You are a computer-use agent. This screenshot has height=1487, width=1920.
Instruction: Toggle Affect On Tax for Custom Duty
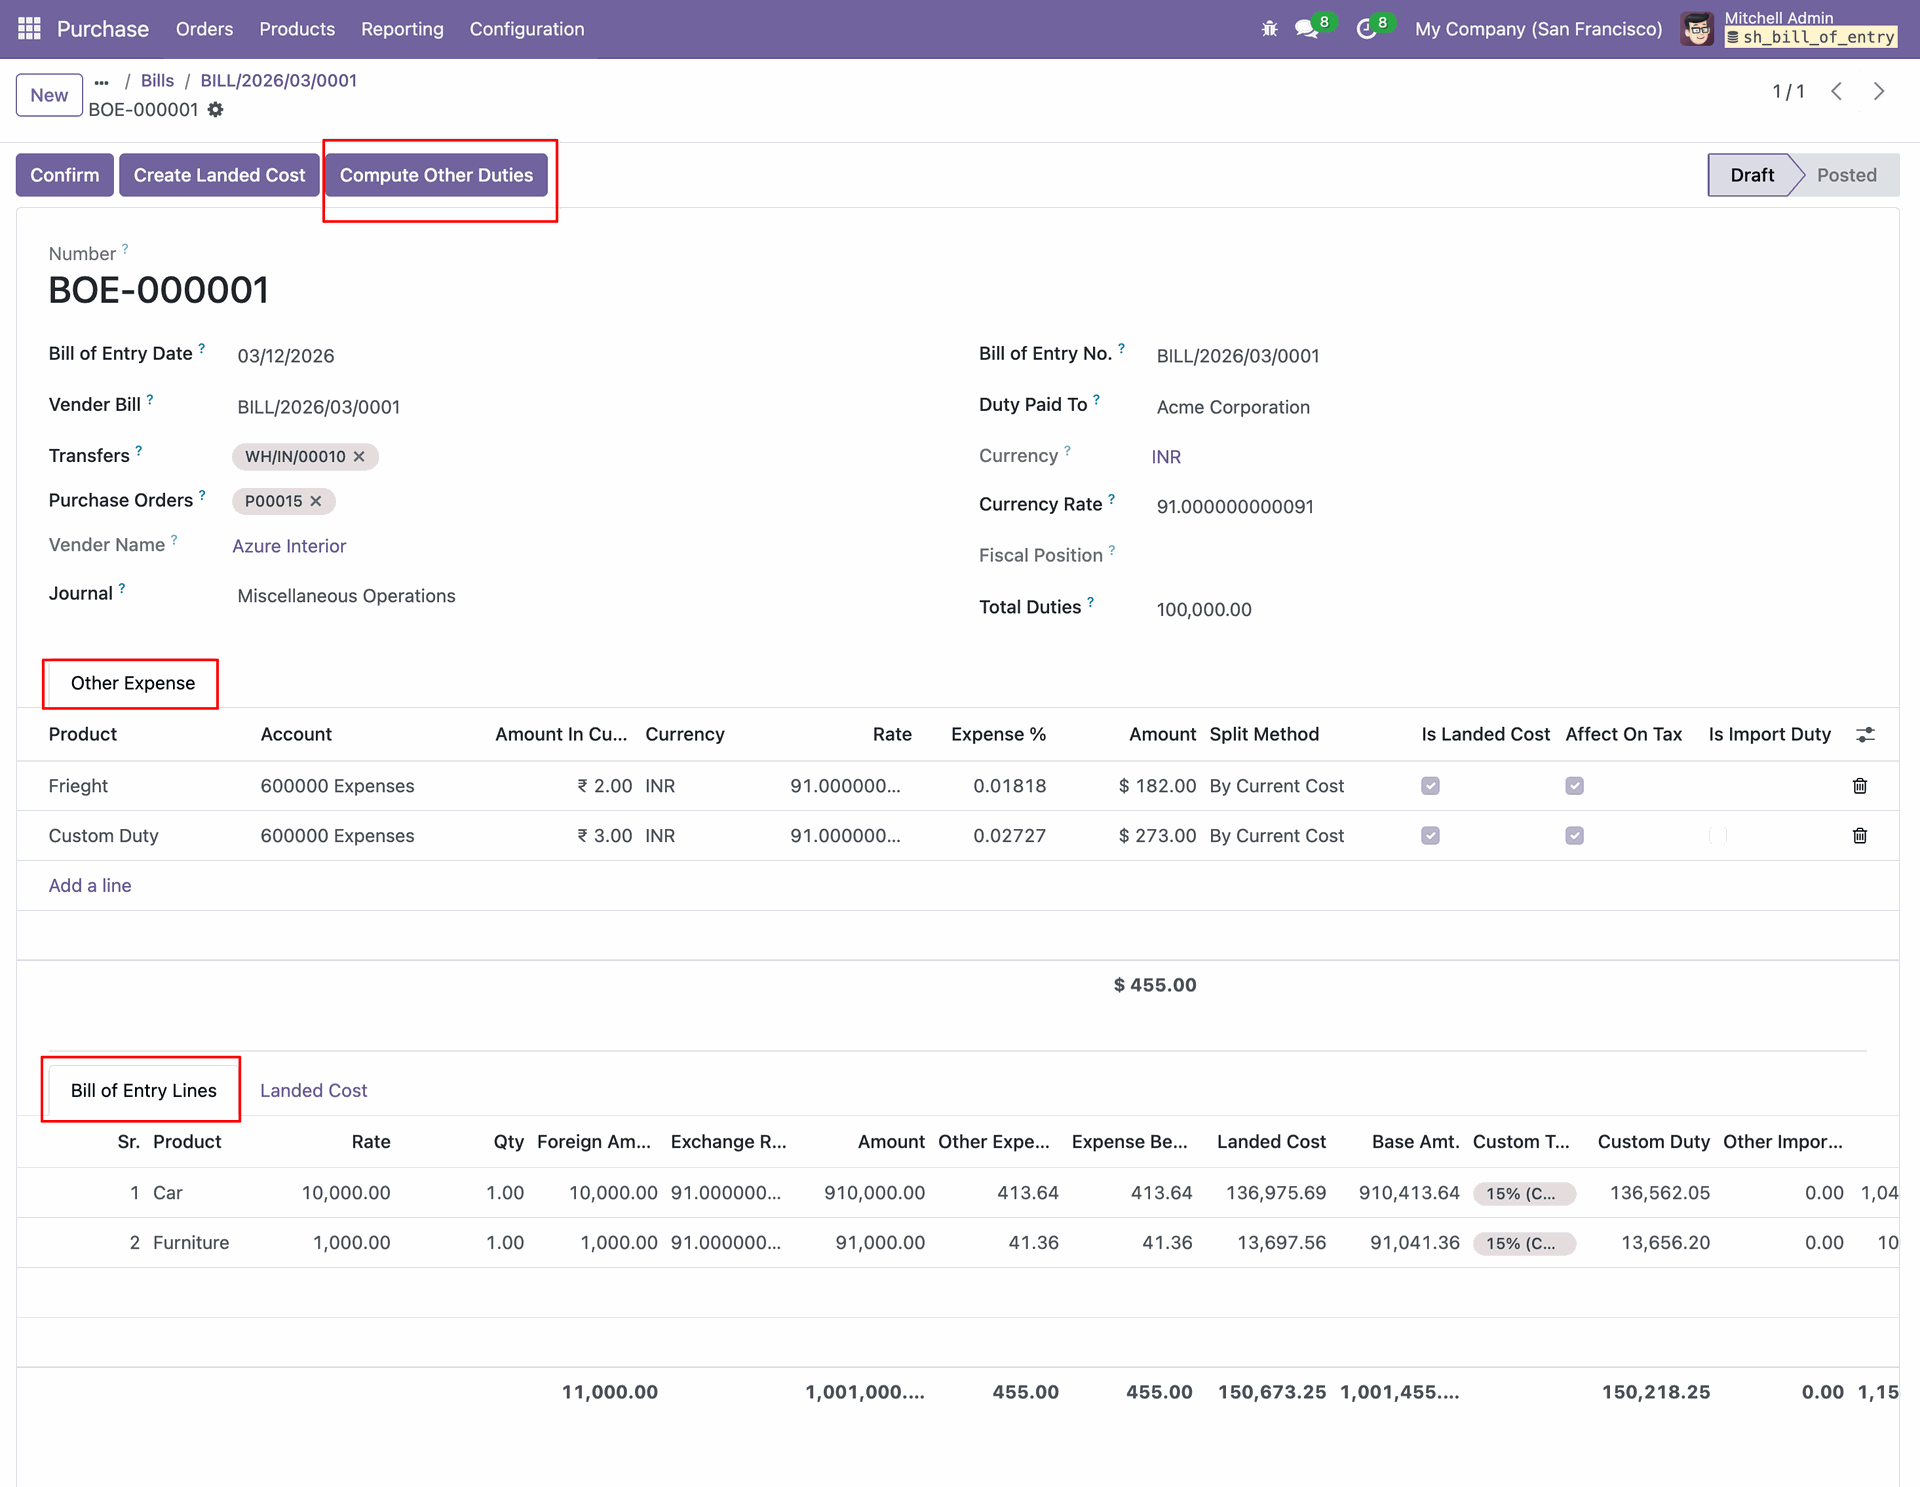click(x=1574, y=836)
